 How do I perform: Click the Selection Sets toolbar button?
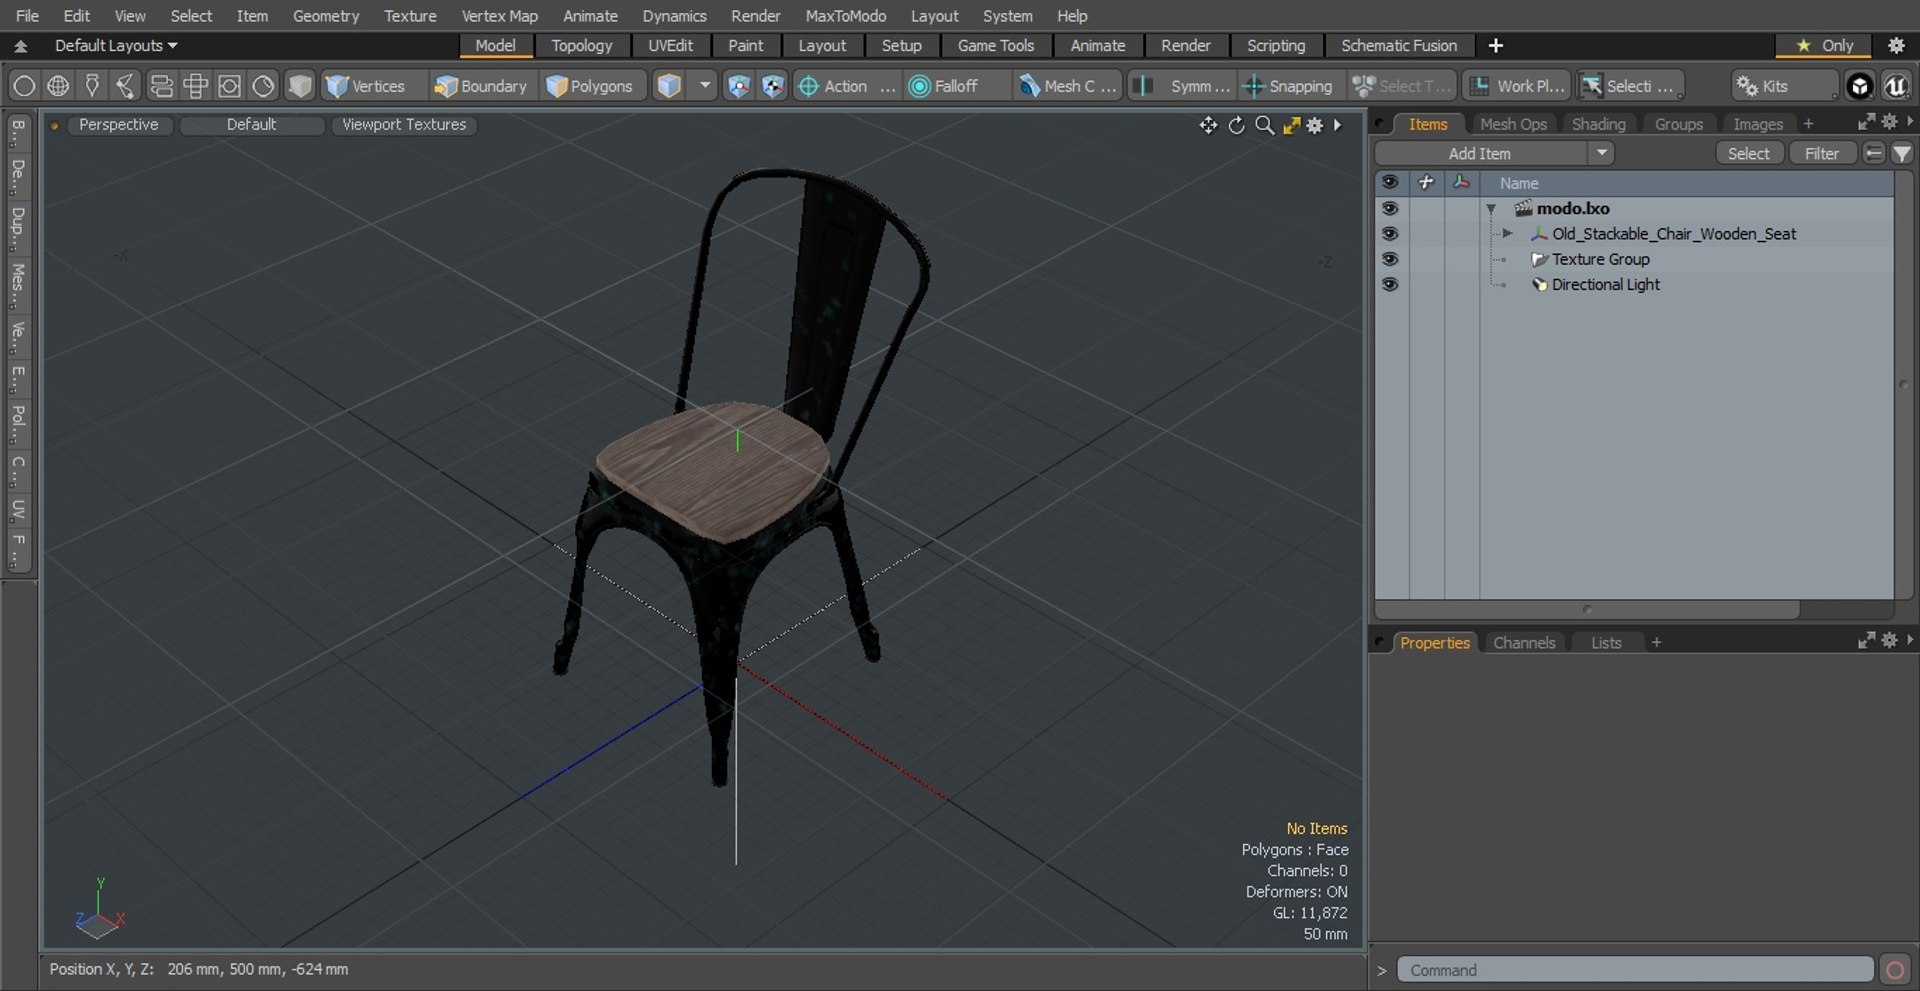[1630, 86]
